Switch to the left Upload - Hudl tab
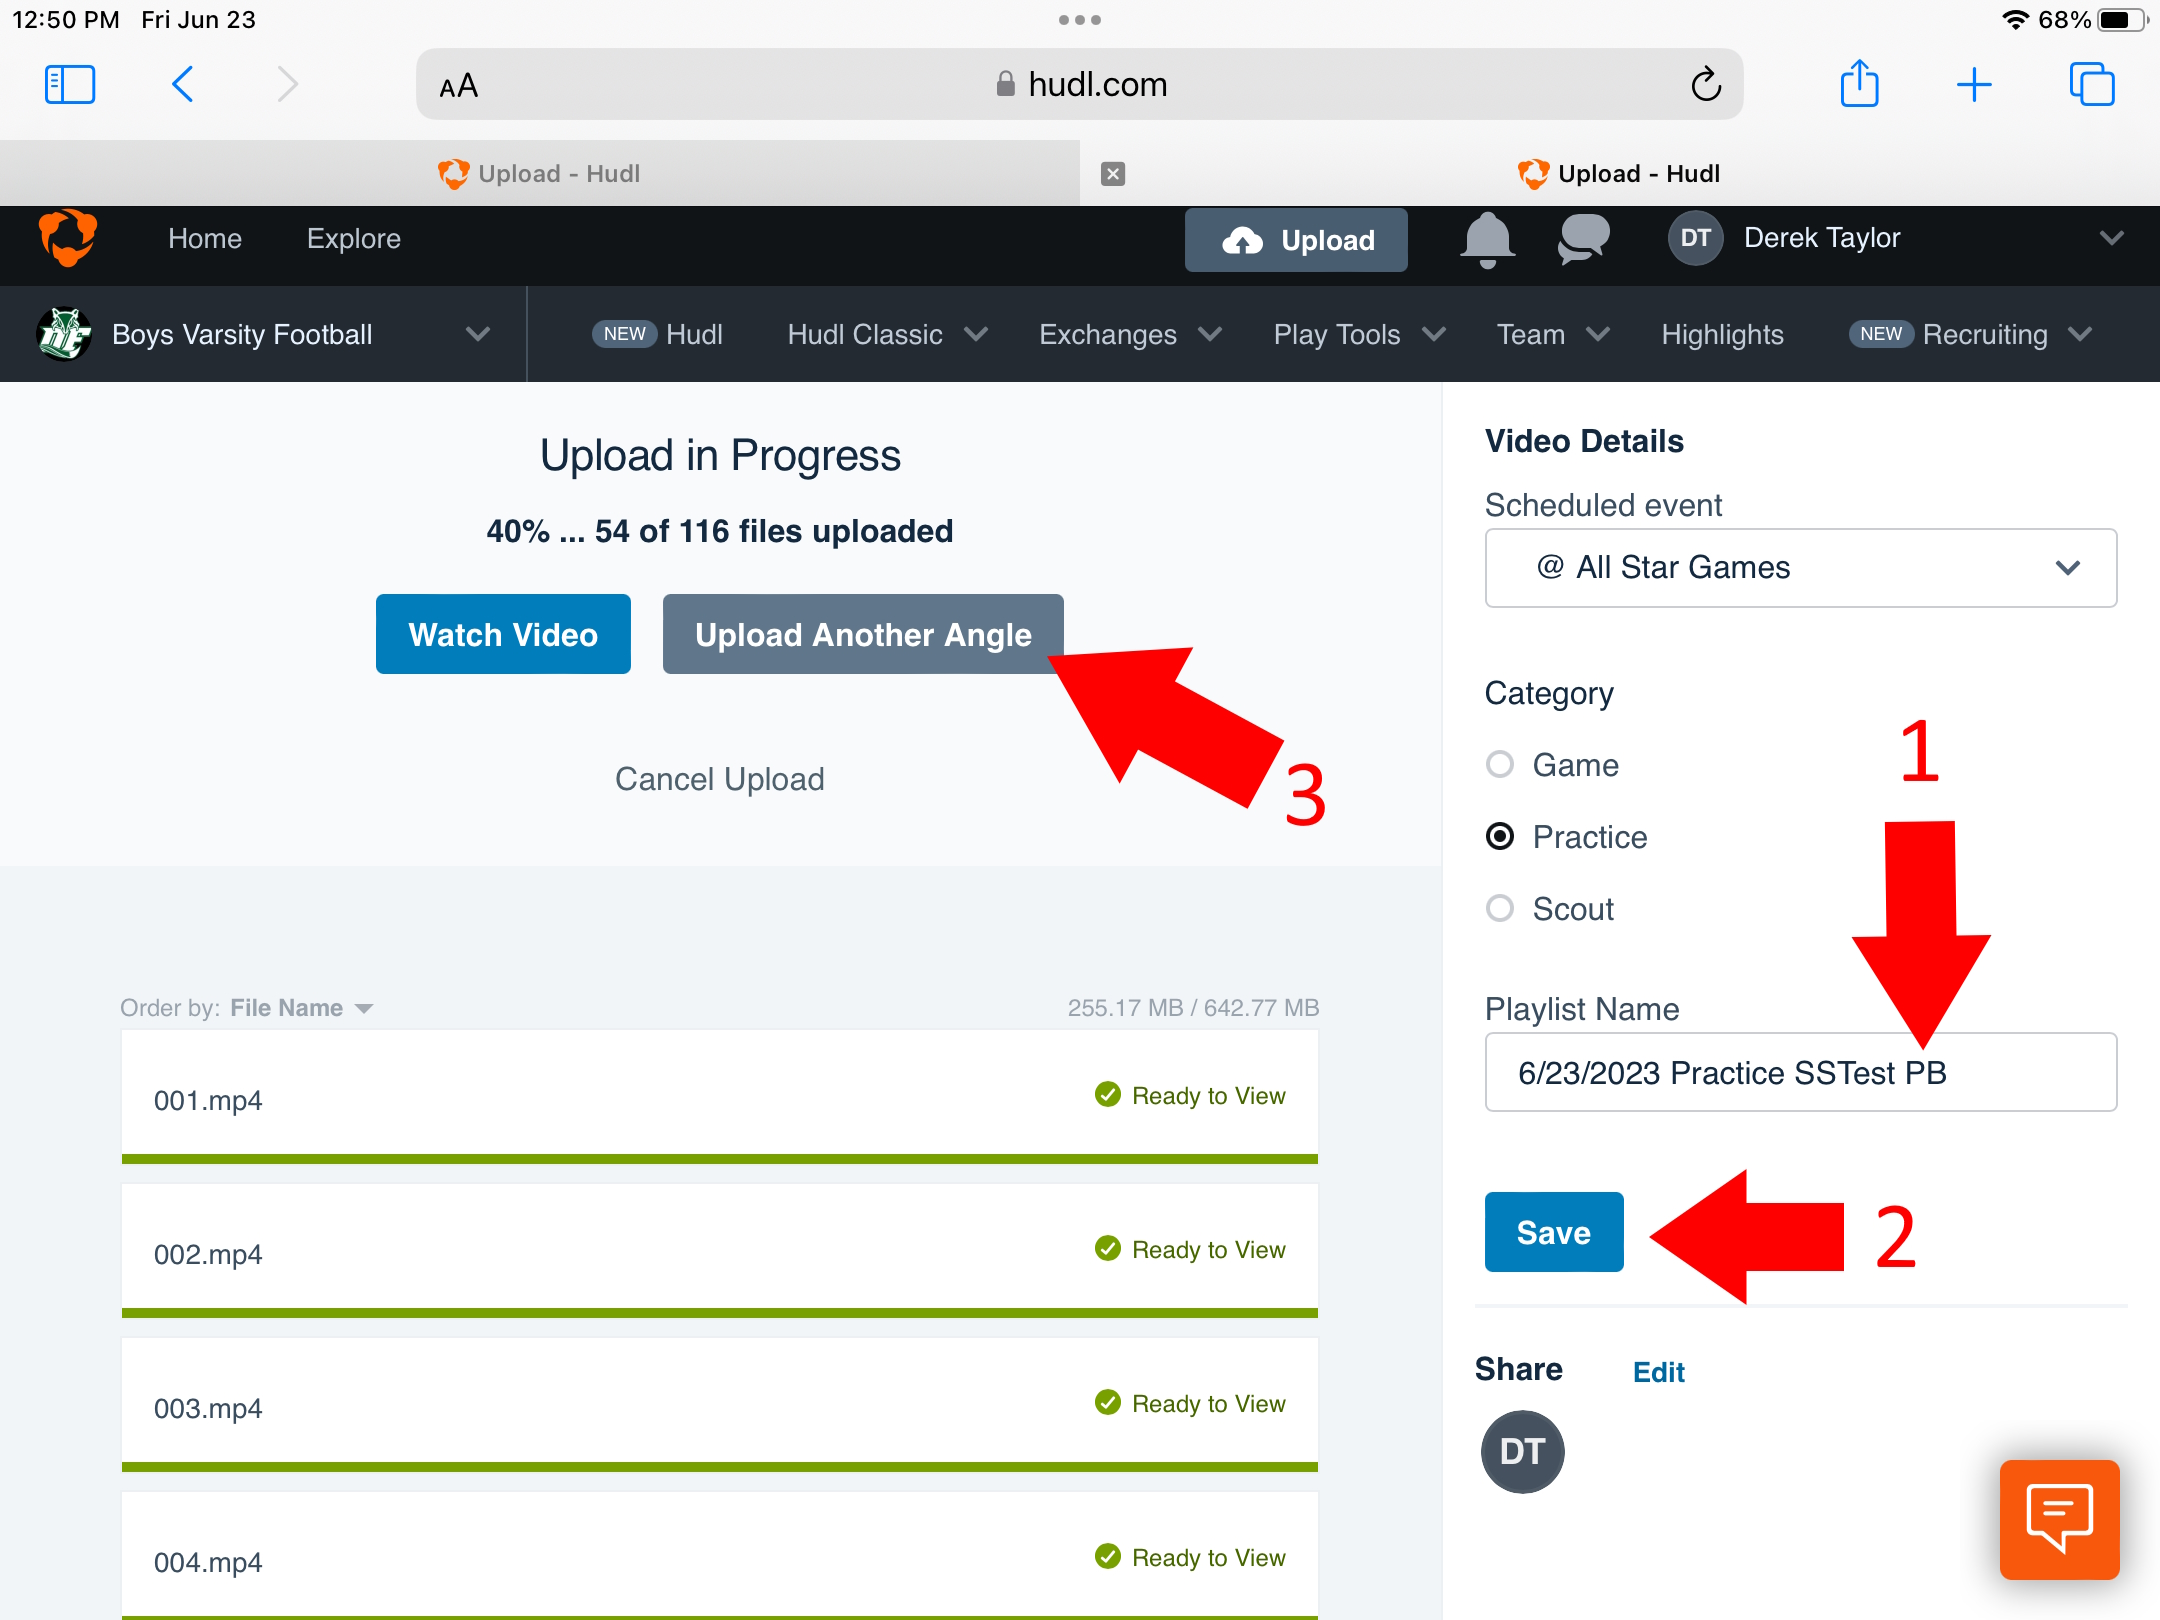This screenshot has width=2160, height=1620. (540, 174)
